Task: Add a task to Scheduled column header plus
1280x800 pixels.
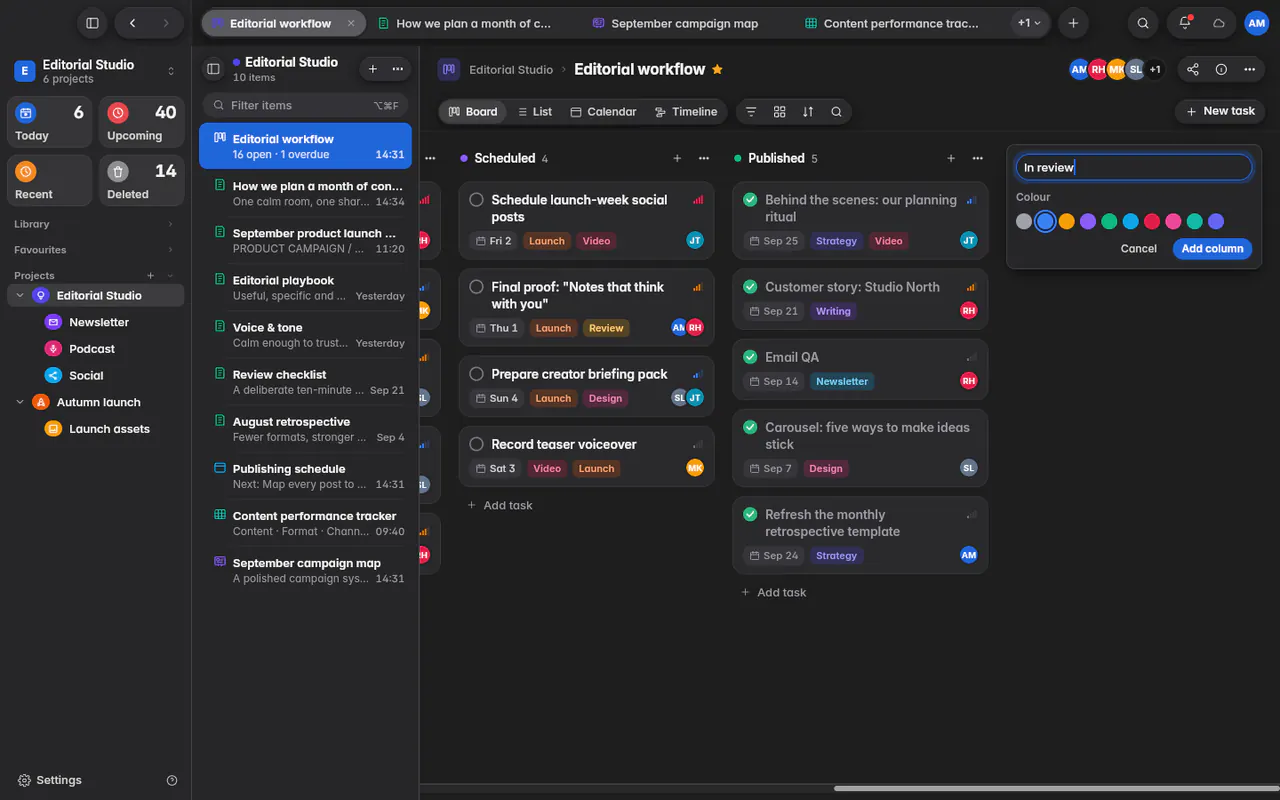Action: 677,158
